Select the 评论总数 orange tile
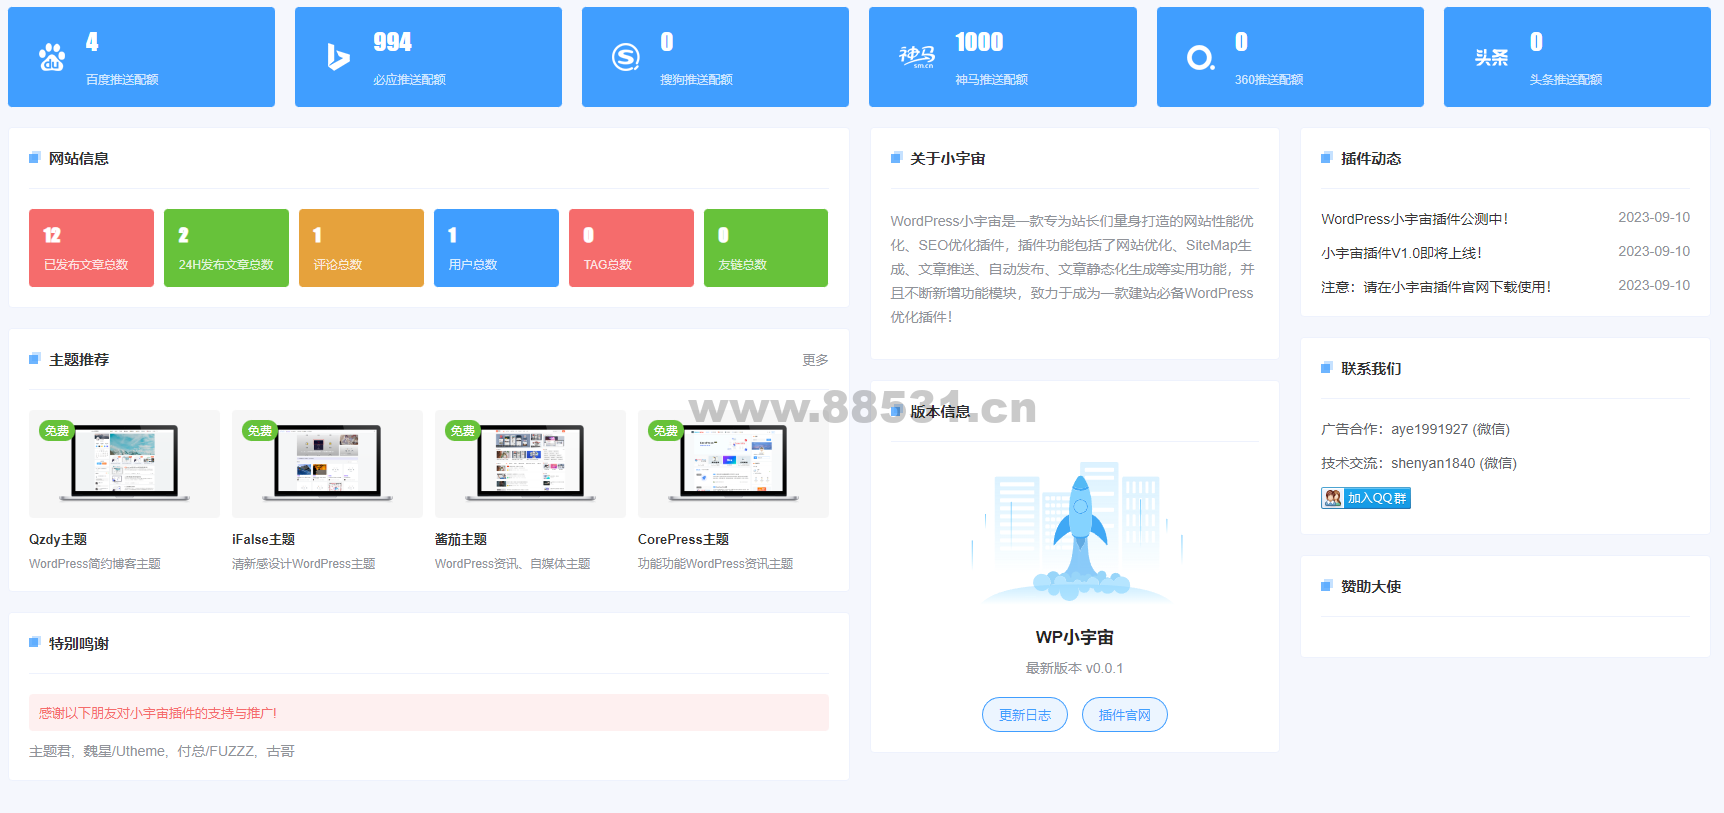 pos(361,248)
